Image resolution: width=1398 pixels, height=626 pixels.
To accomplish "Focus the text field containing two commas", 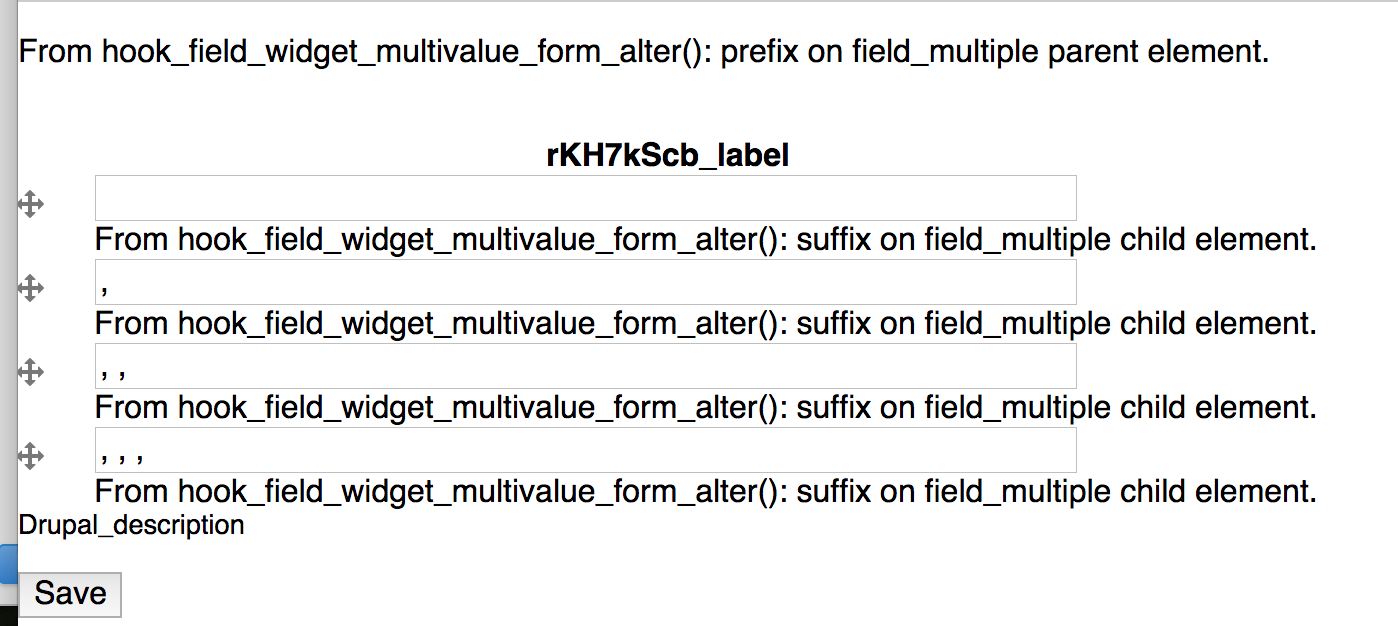I will 585,366.
